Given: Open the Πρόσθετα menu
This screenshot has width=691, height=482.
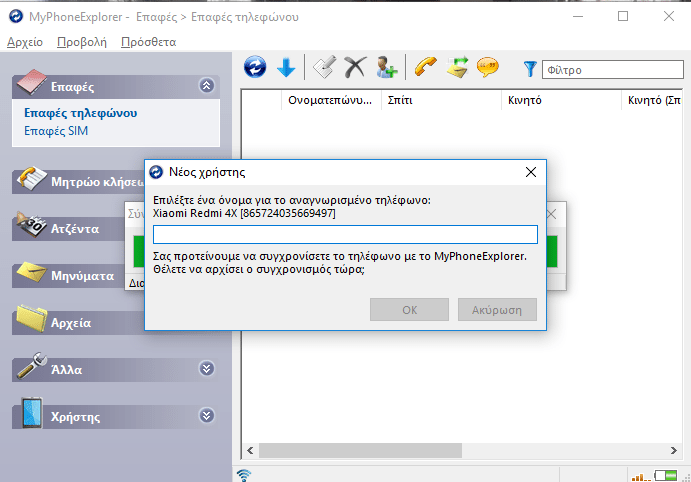Looking at the screenshot, I should coord(149,42).
